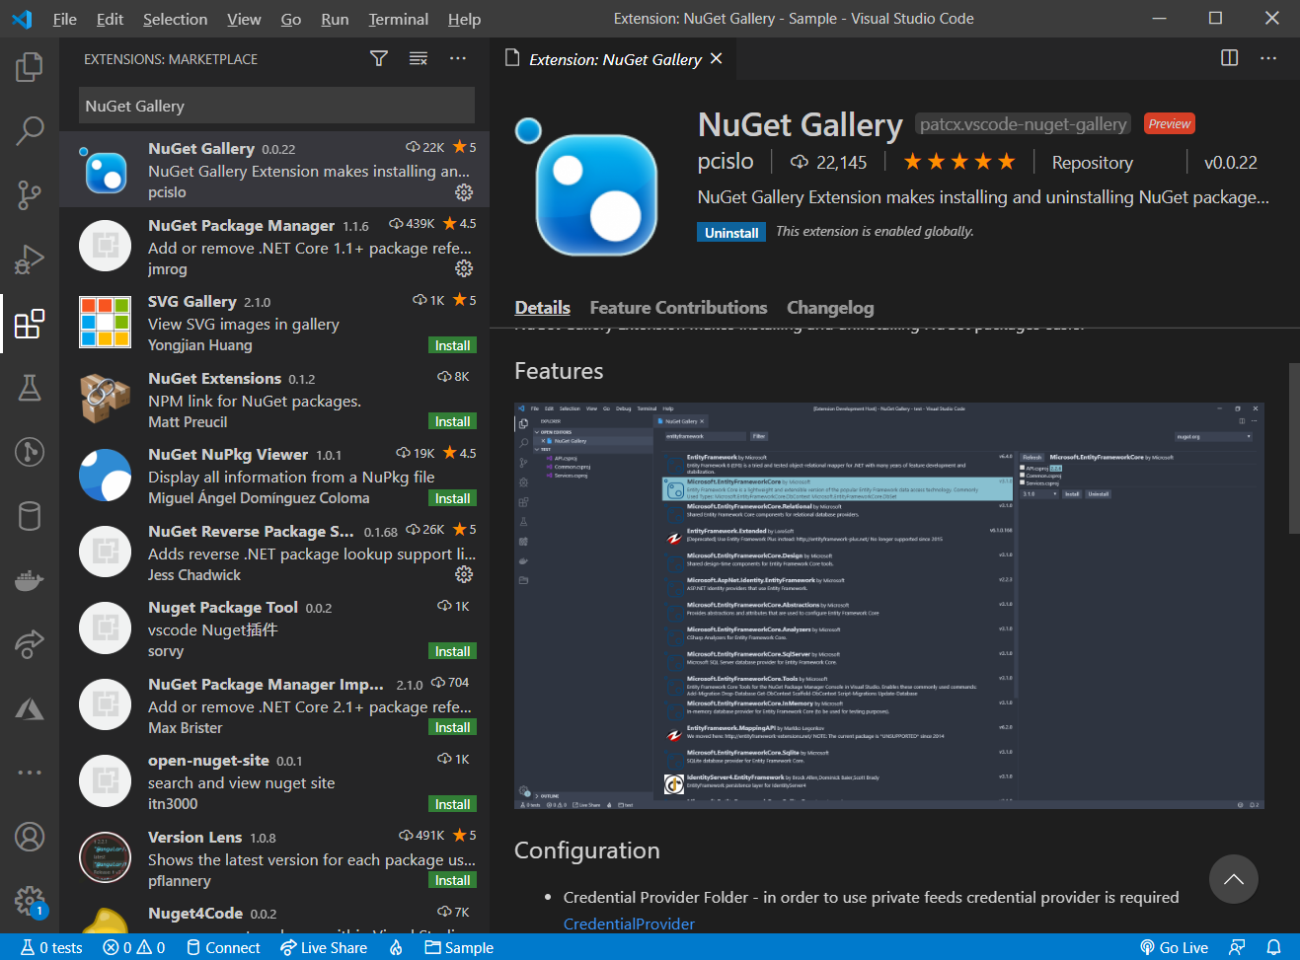Open the Run and Debug view
This screenshot has width=1300, height=960.
click(x=29, y=259)
